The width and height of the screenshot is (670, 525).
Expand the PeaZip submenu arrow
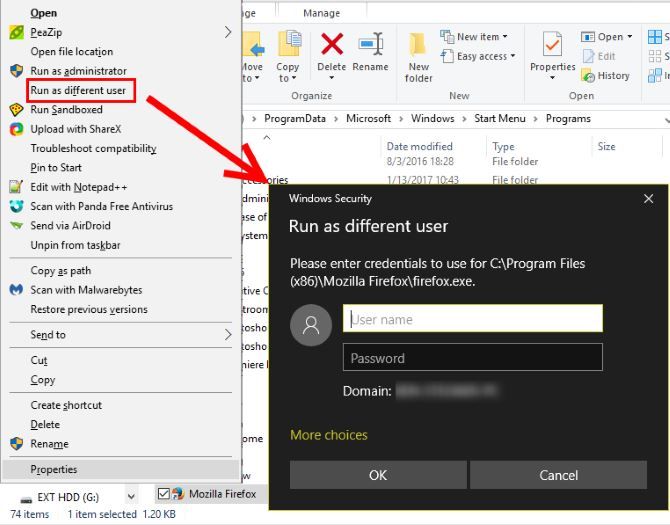click(228, 33)
